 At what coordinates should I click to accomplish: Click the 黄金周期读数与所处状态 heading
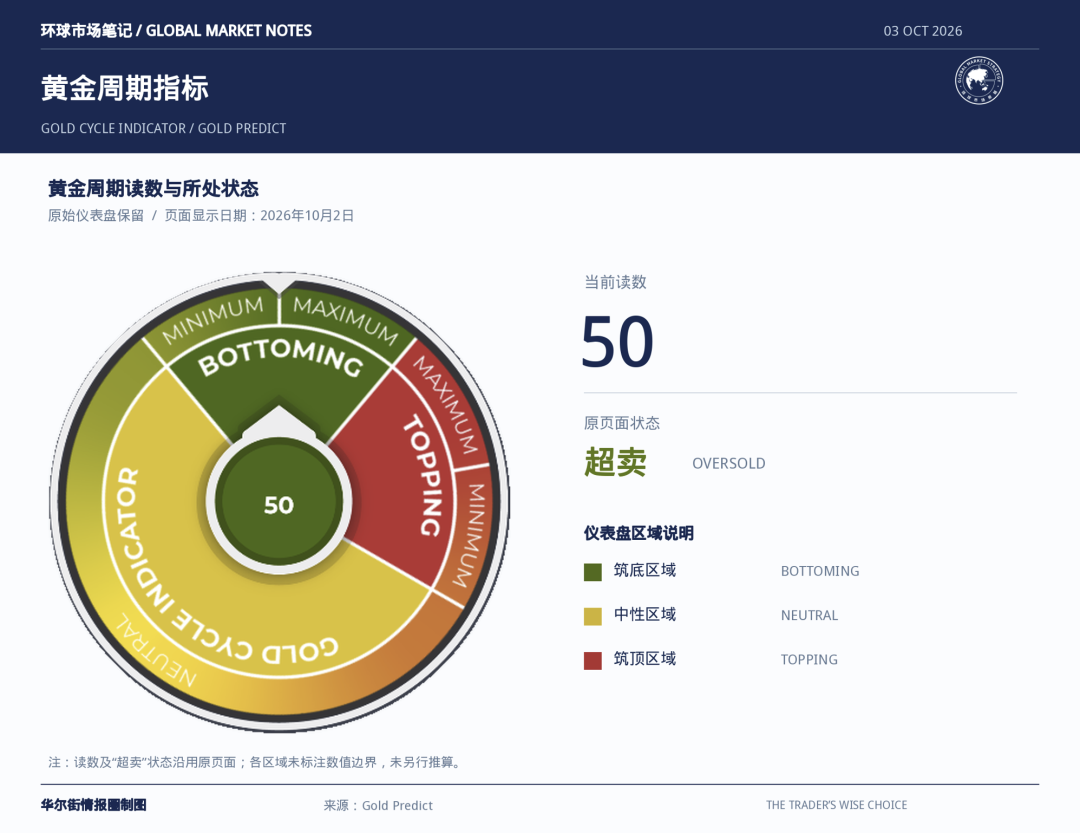153,188
